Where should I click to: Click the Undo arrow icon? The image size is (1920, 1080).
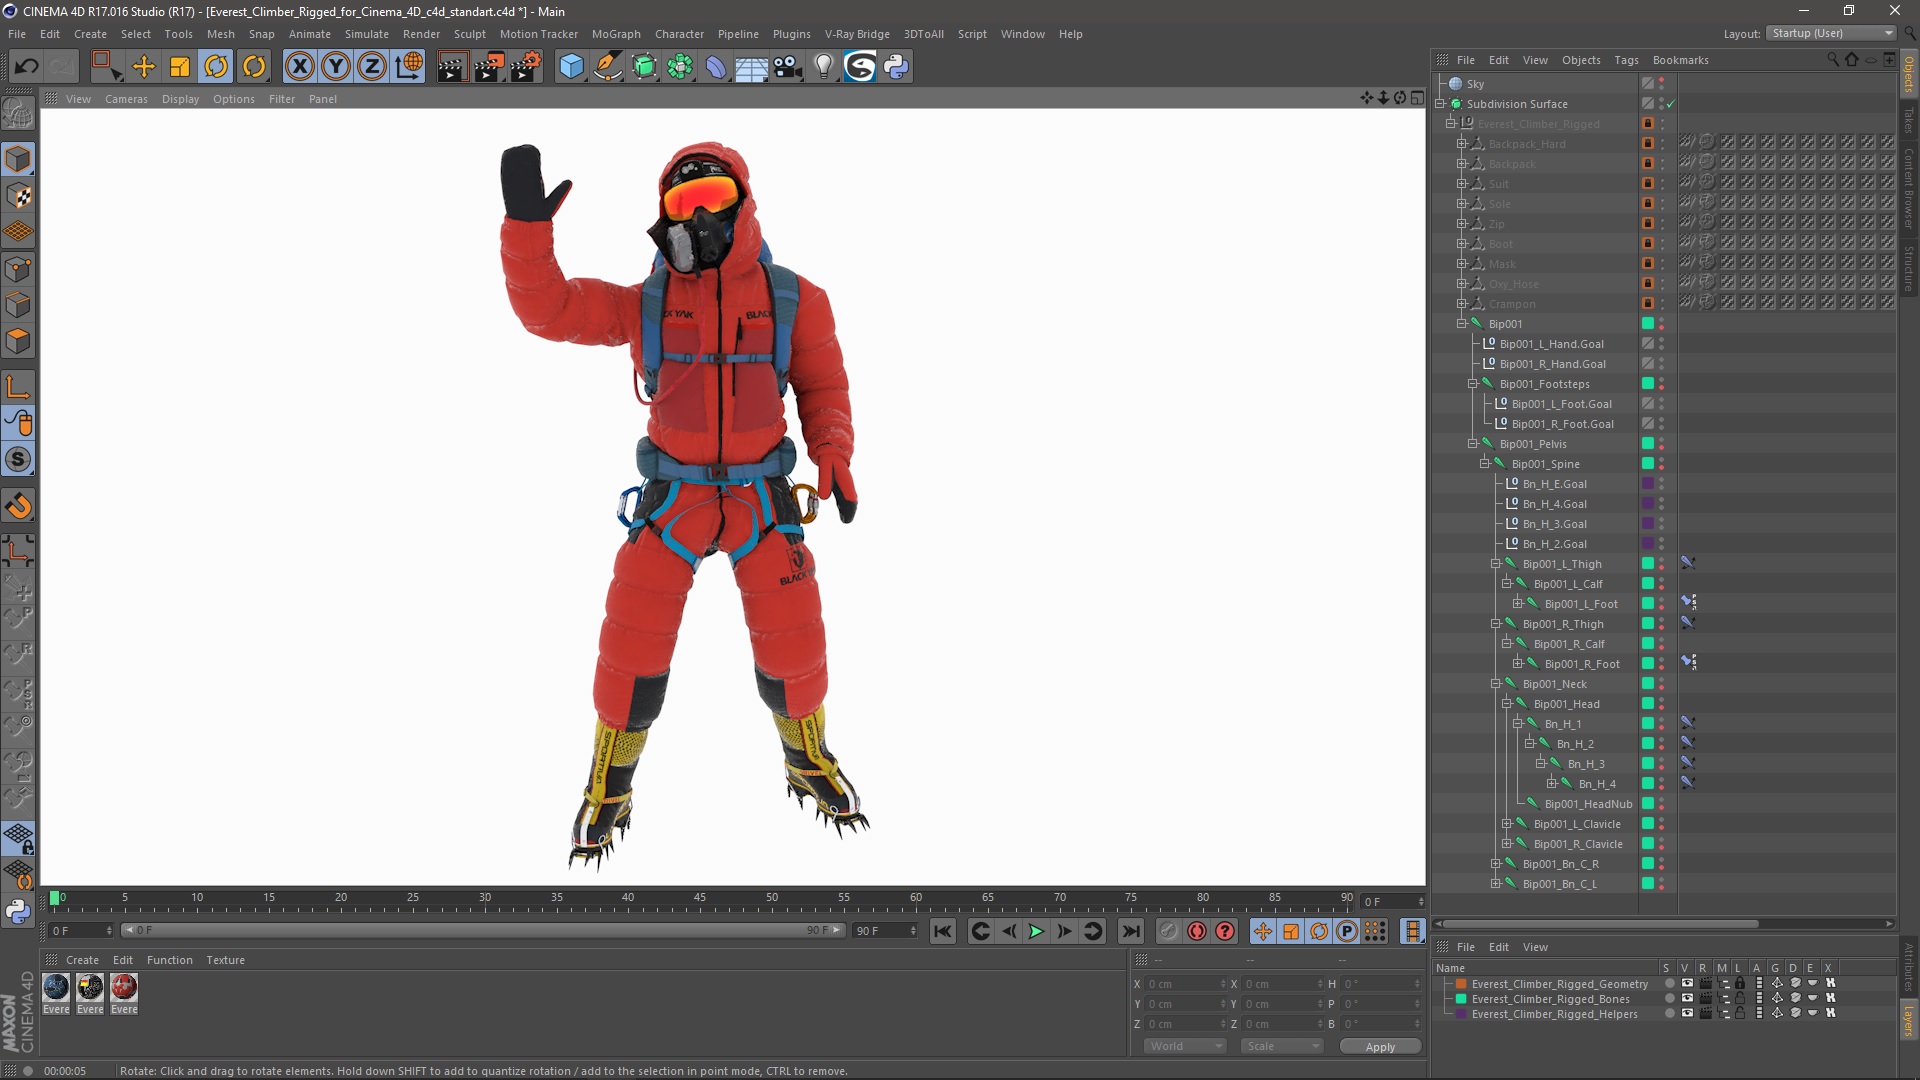[27, 67]
